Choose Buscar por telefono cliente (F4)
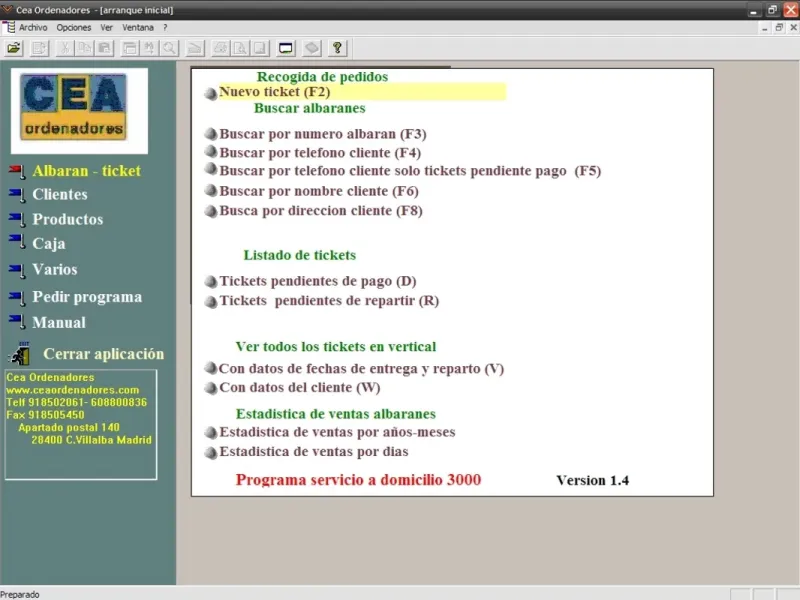 [320, 153]
